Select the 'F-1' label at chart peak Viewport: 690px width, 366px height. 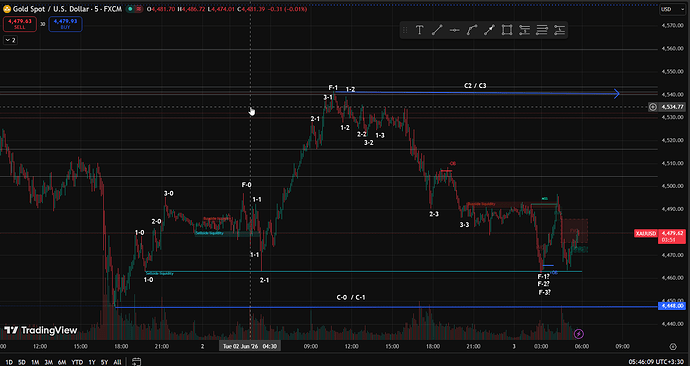[x=333, y=88]
